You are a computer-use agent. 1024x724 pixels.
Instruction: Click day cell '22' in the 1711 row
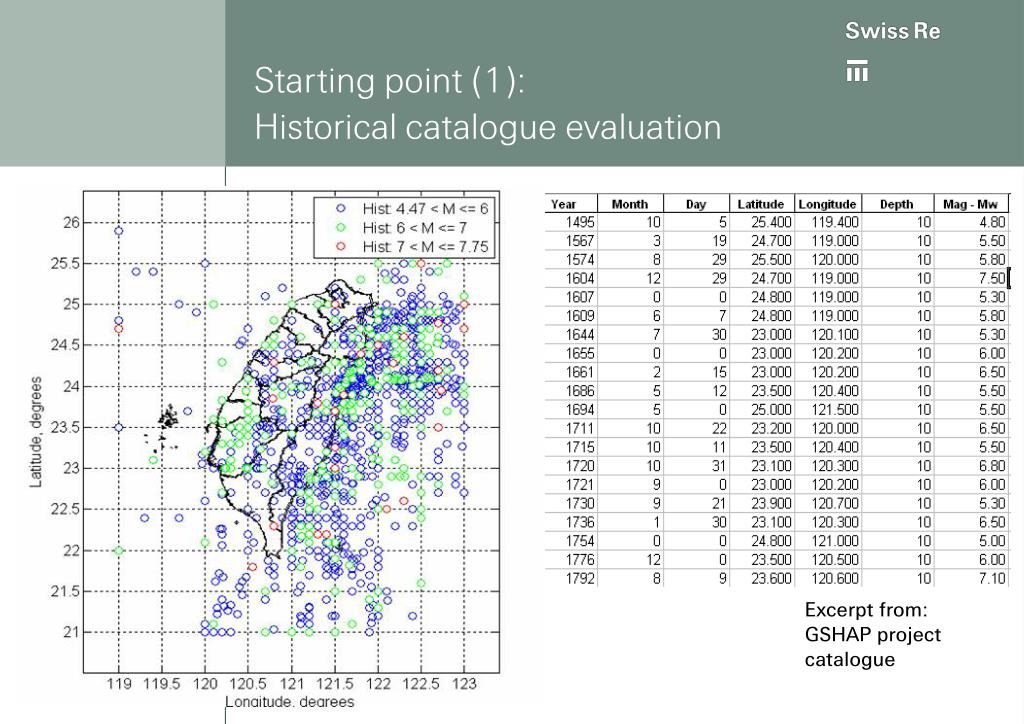coord(719,428)
